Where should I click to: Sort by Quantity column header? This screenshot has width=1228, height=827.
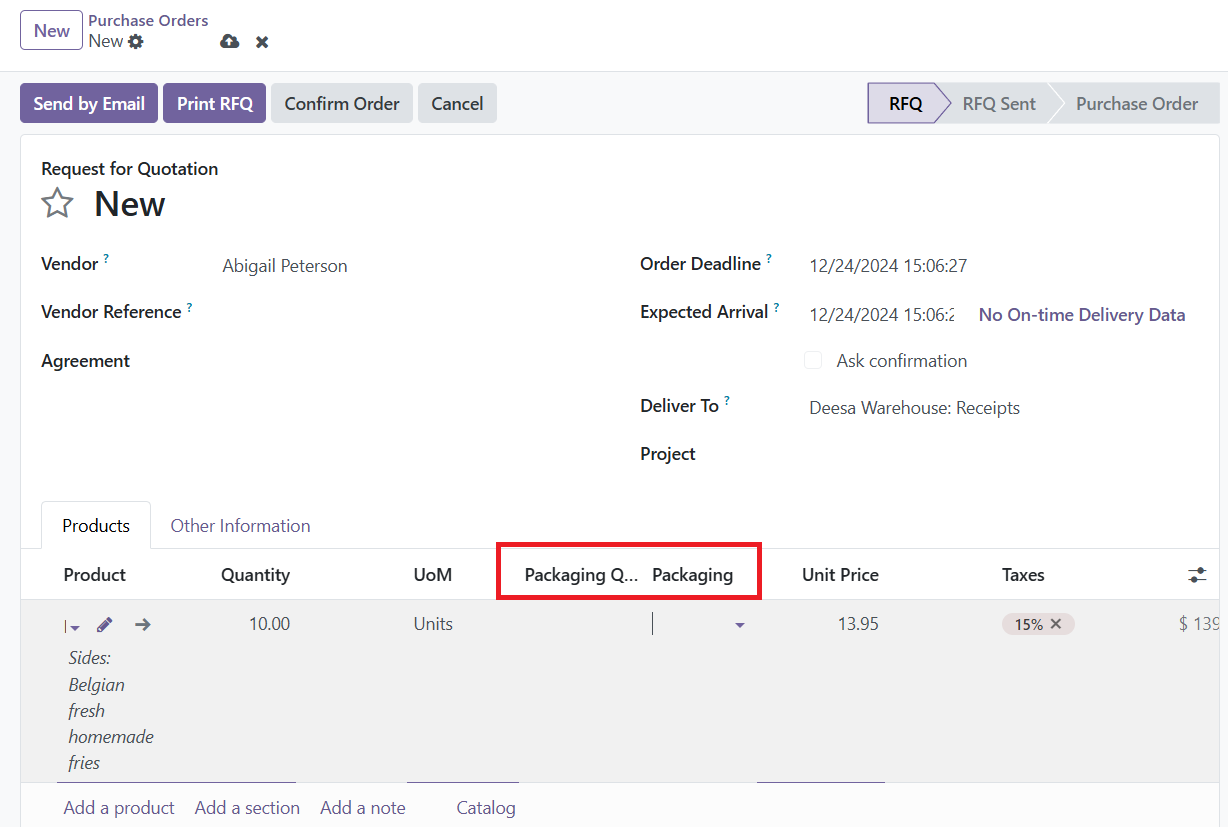coord(256,575)
